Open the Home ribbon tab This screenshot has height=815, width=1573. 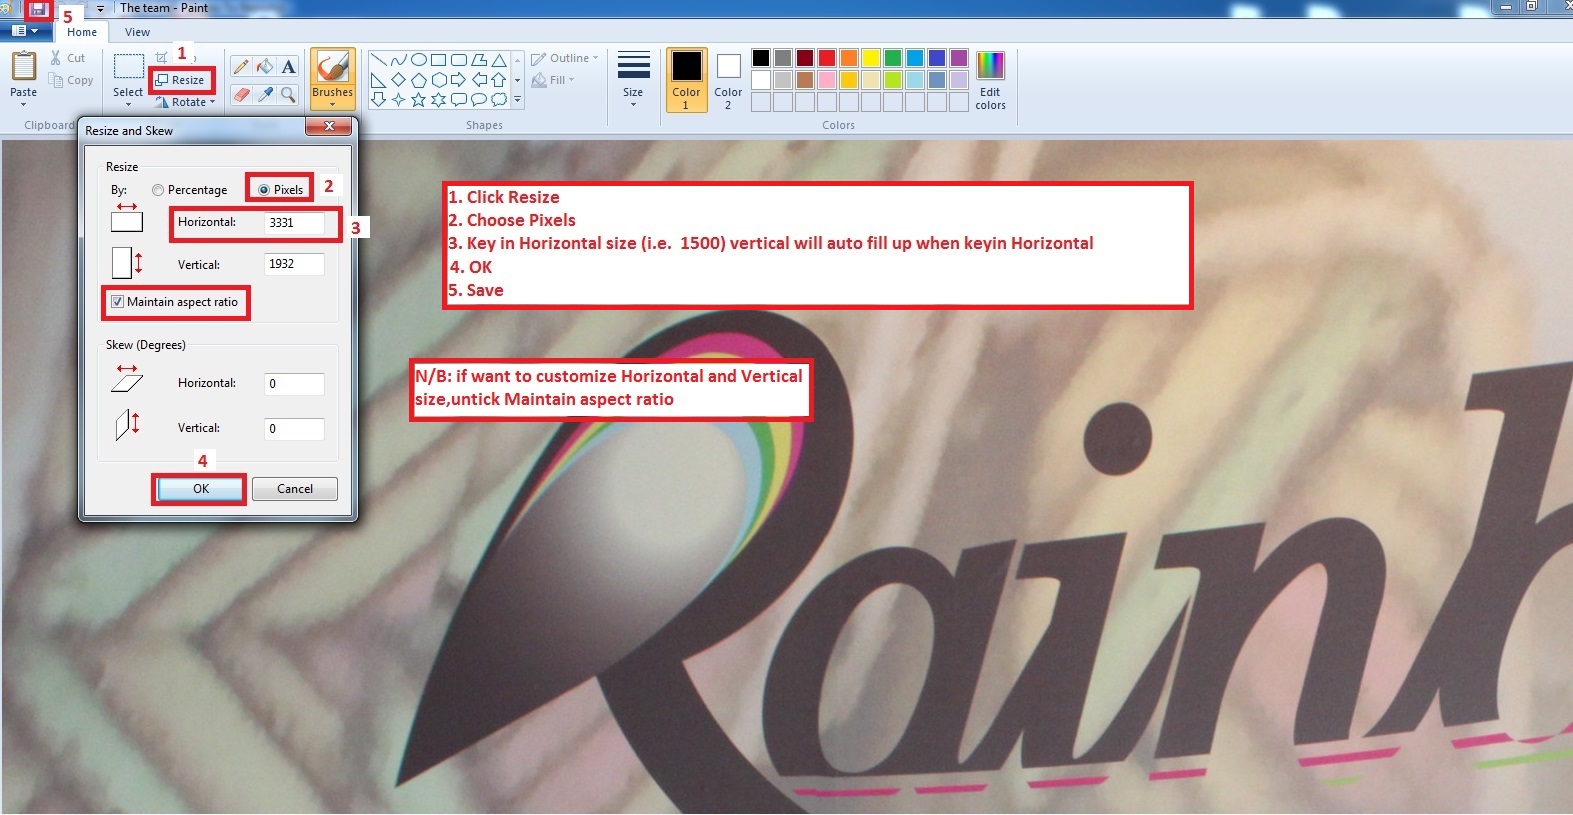(x=82, y=32)
